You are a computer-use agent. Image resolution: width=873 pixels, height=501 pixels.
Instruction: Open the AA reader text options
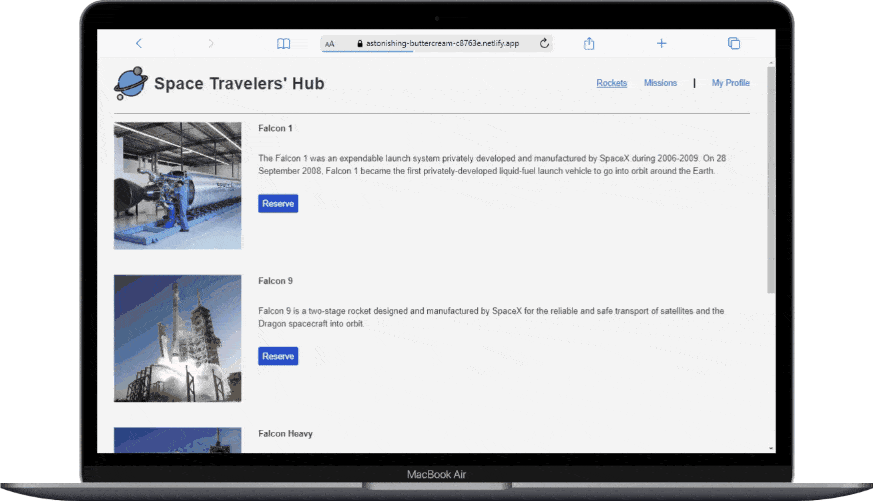point(330,44)
